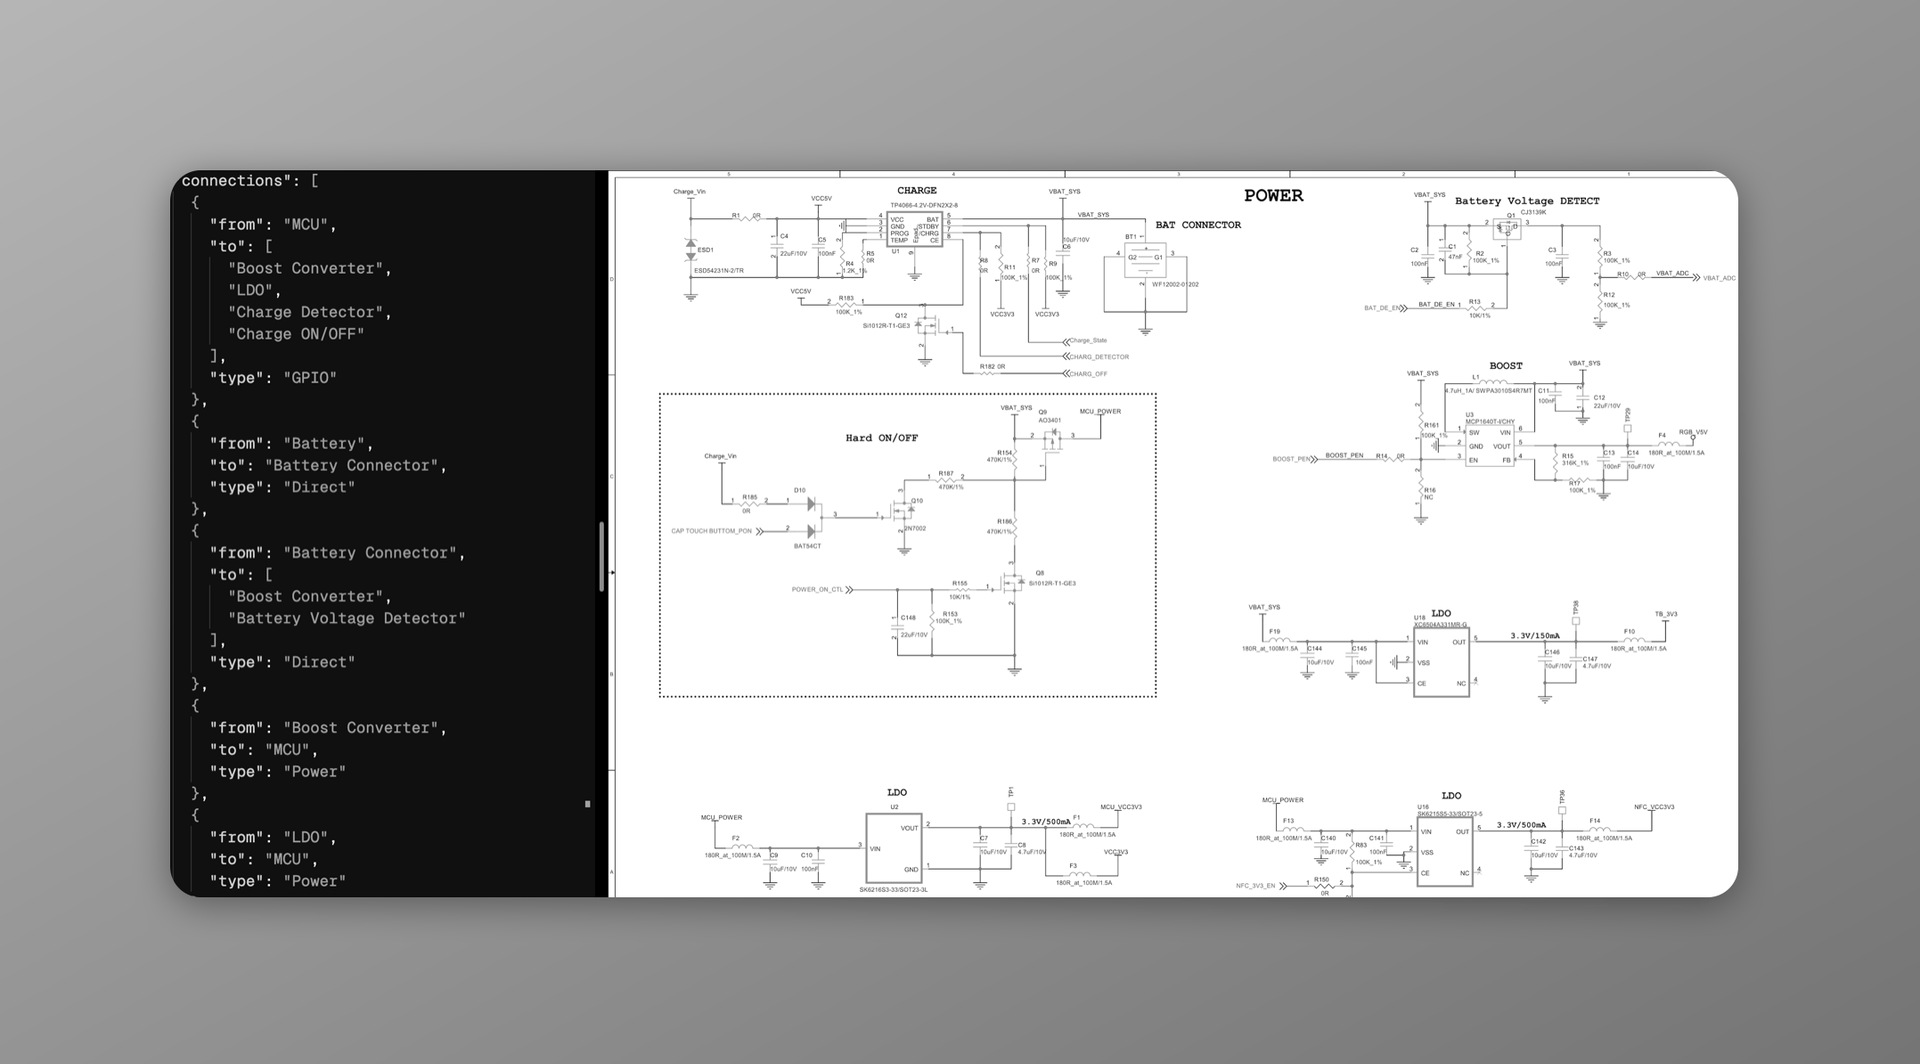
Task: Click the Hard ON/OFF block label
Action: [x=881, y=438]
